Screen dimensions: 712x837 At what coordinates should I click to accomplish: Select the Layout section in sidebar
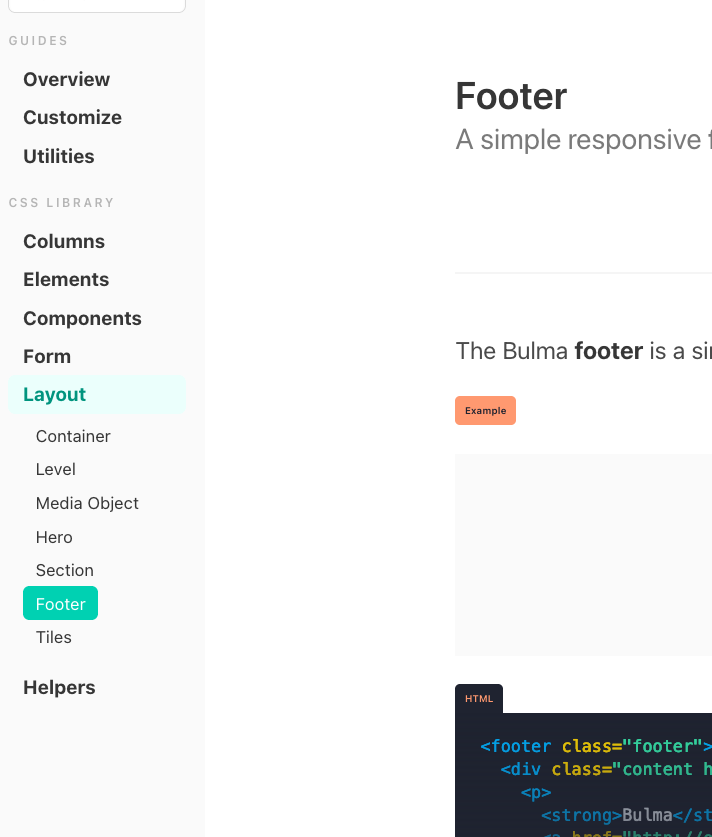pos(54,394)
